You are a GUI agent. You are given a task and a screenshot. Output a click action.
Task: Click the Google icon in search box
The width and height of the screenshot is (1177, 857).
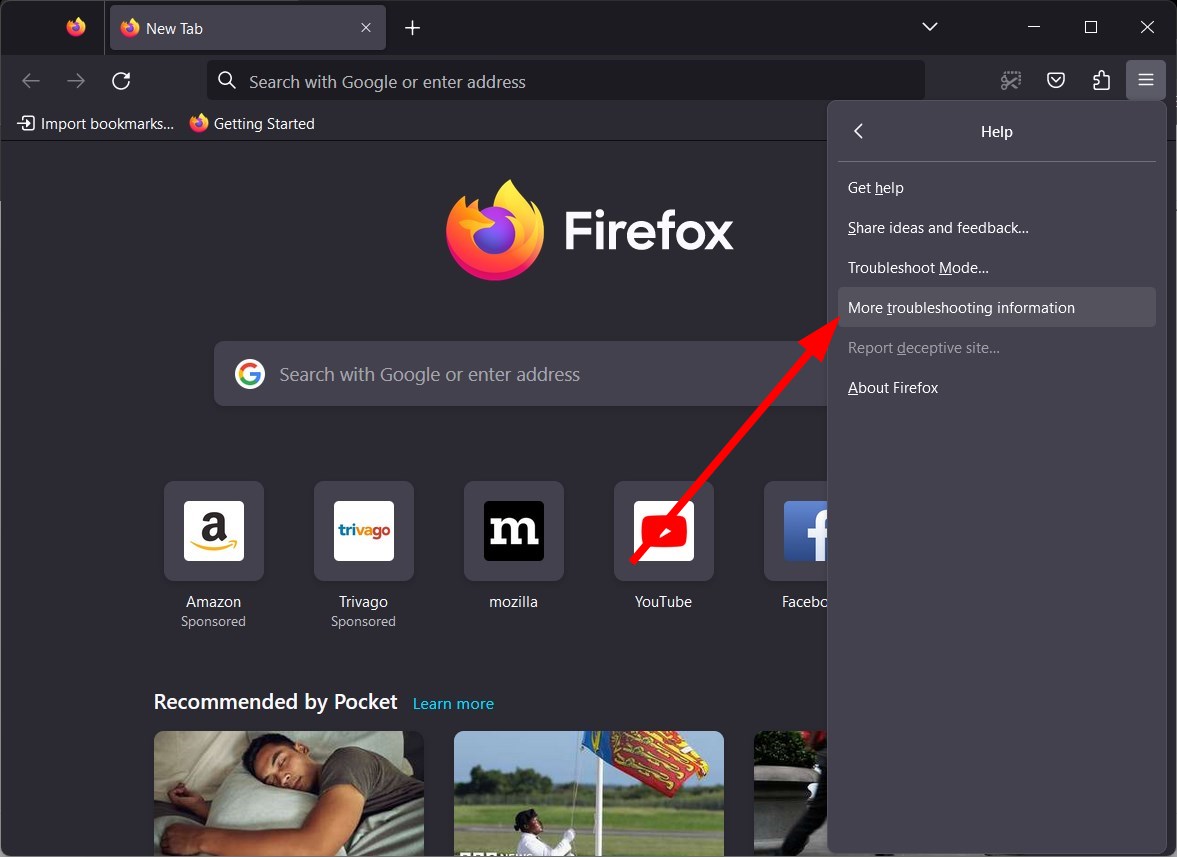pos(250,374)
